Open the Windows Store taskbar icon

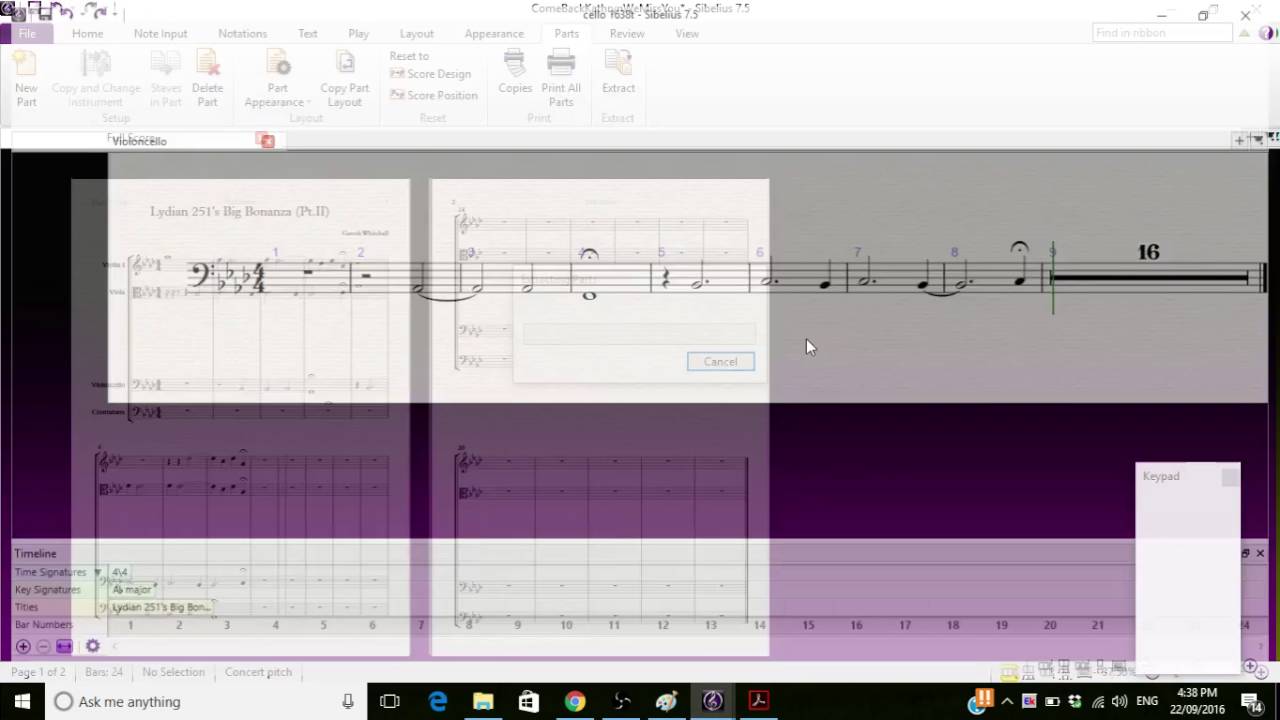click(x=529, y=701)
